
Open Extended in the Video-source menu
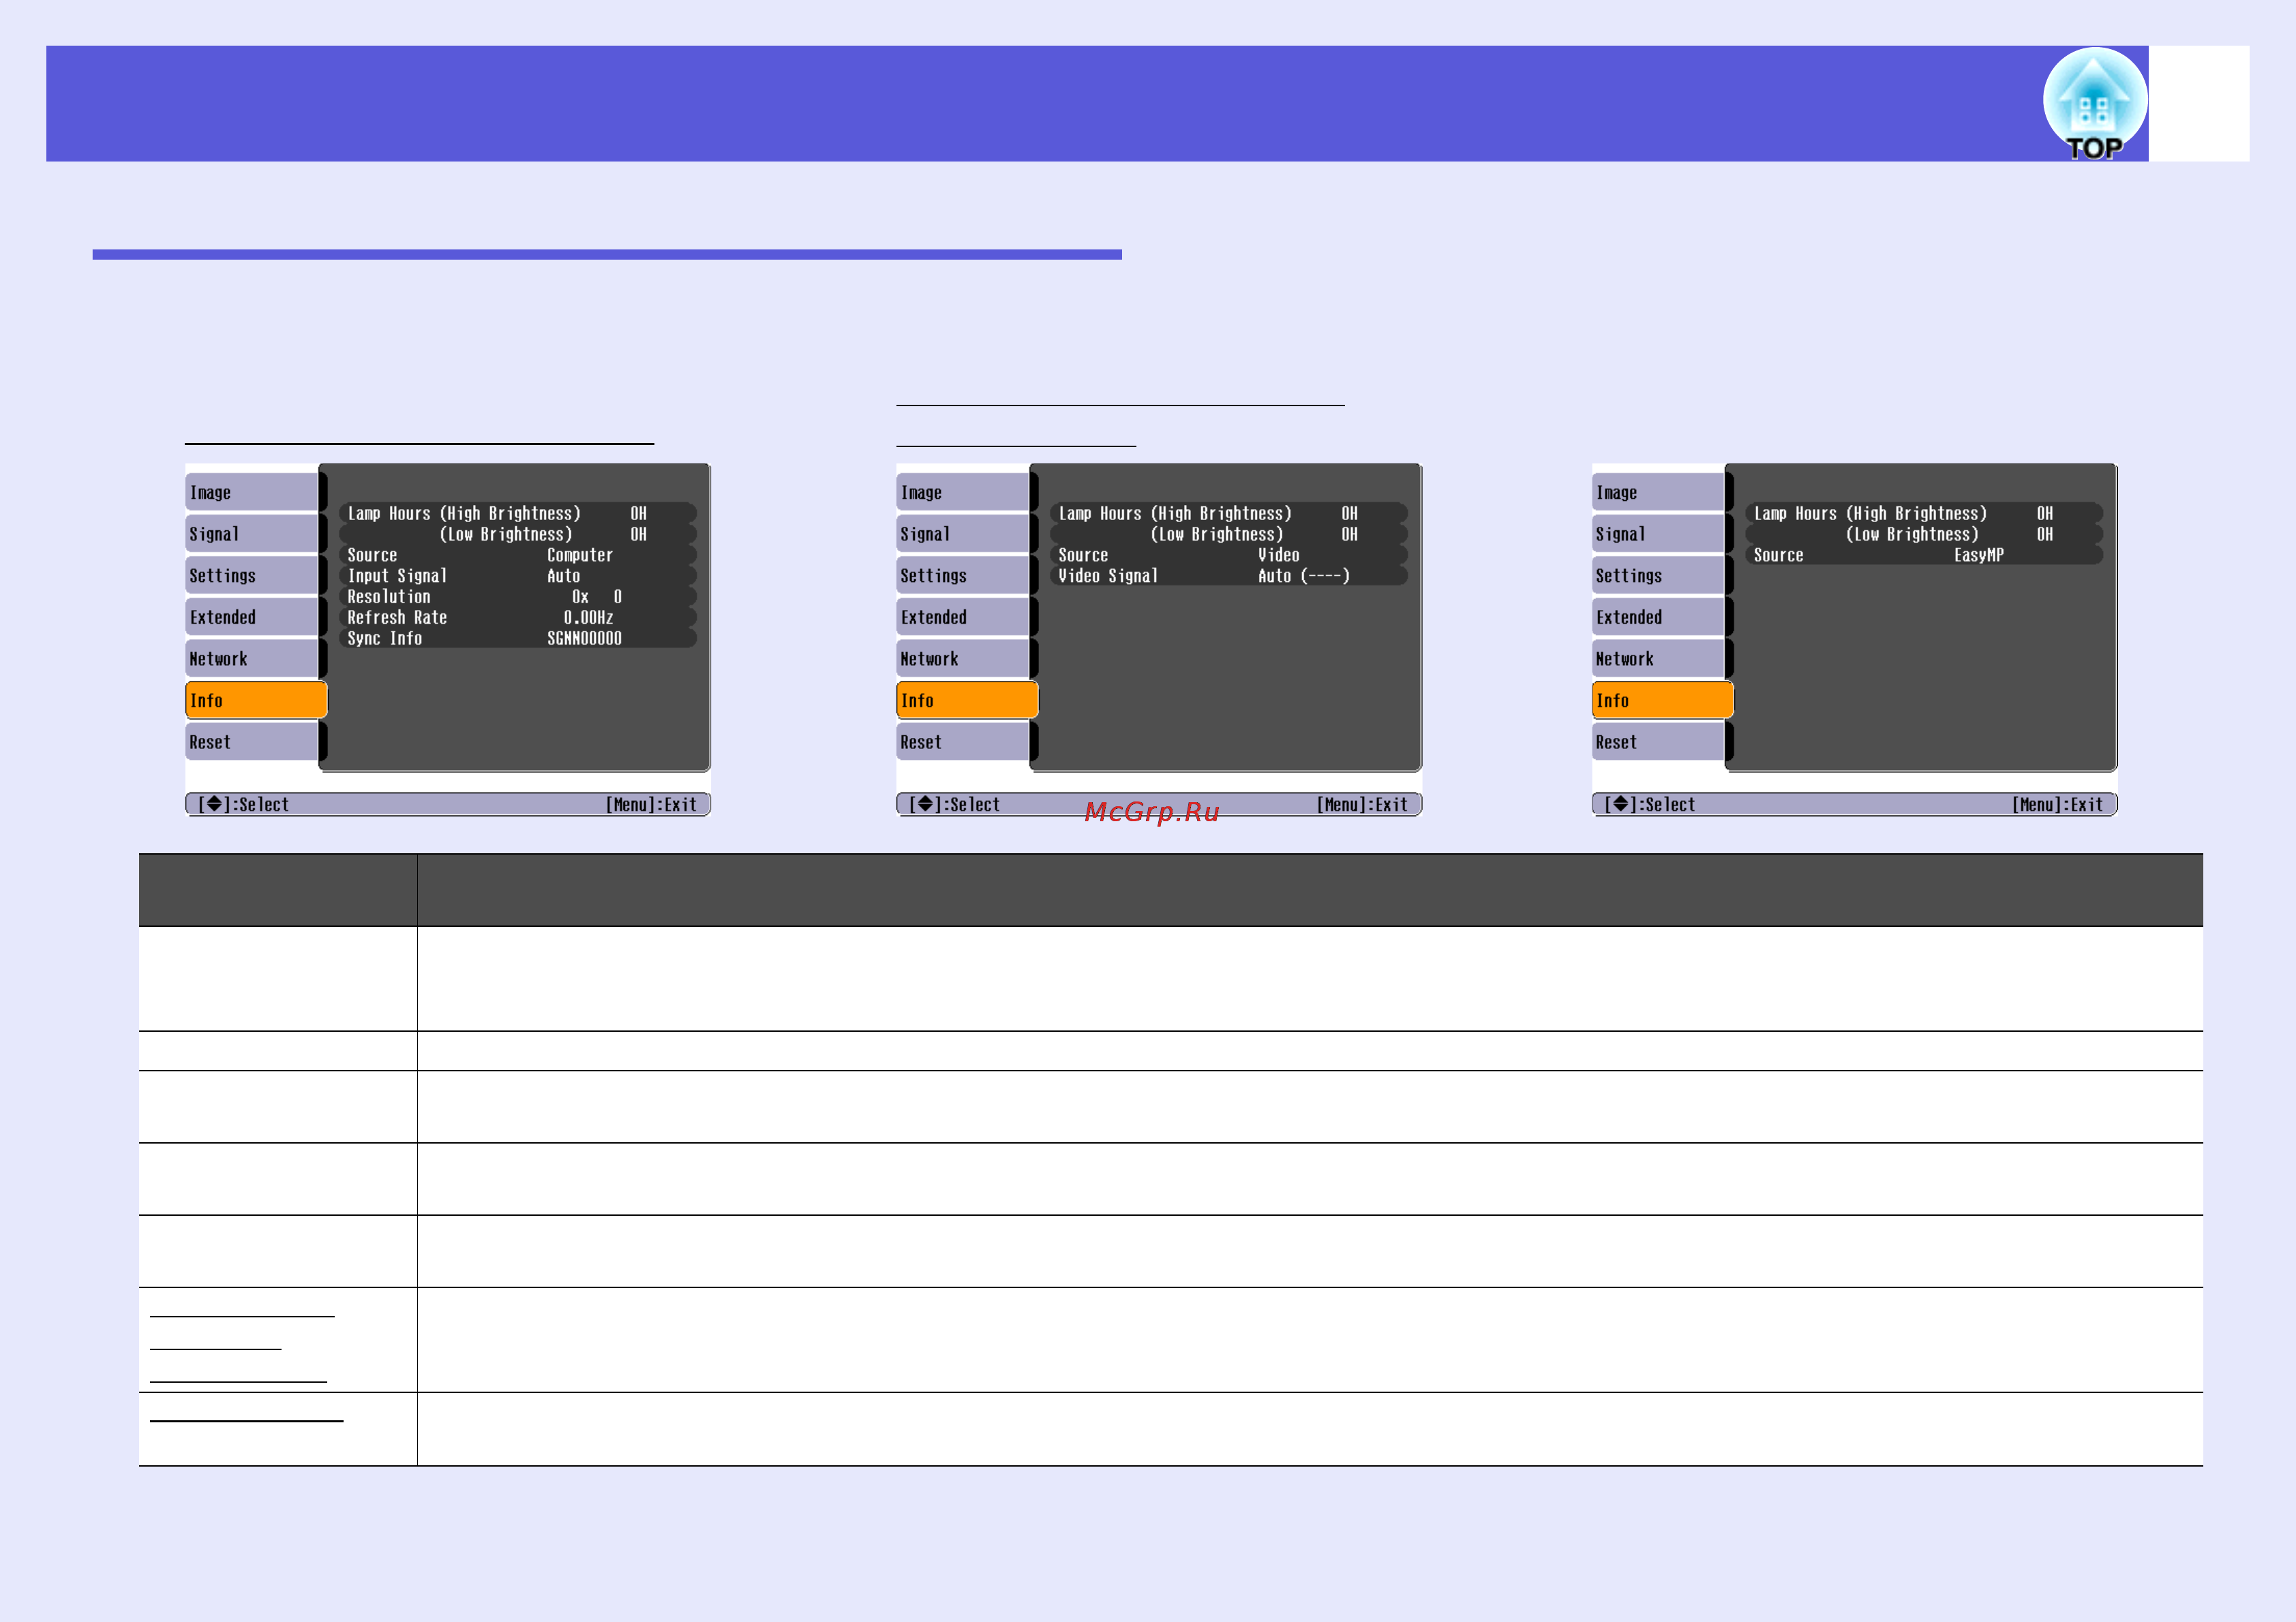(963, 617)
